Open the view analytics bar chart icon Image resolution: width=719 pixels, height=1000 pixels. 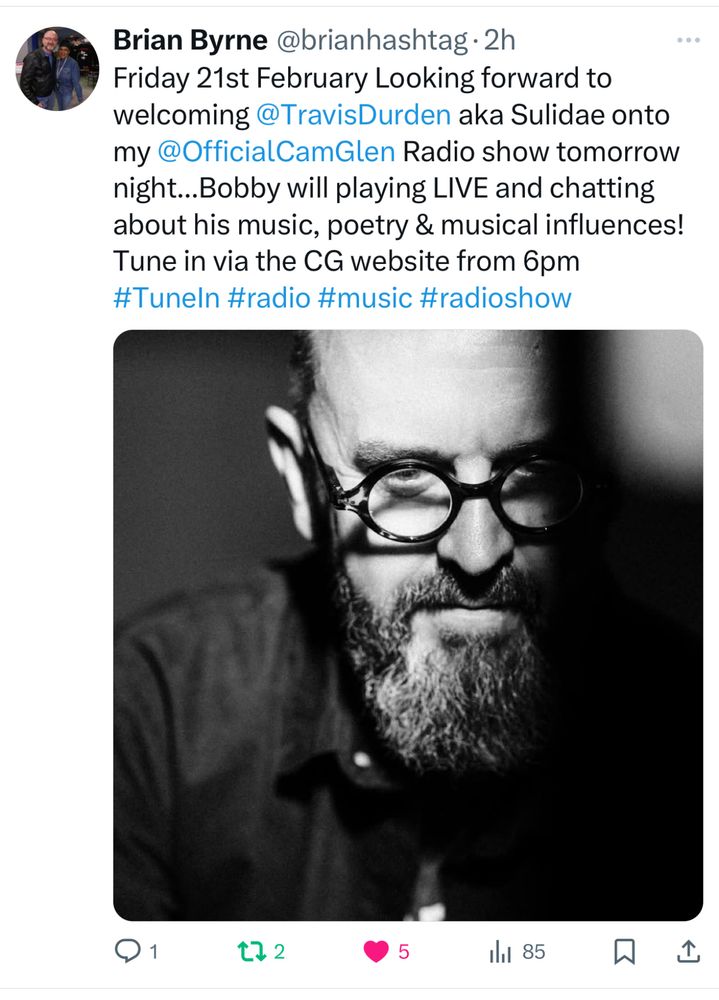pos(500,952)
